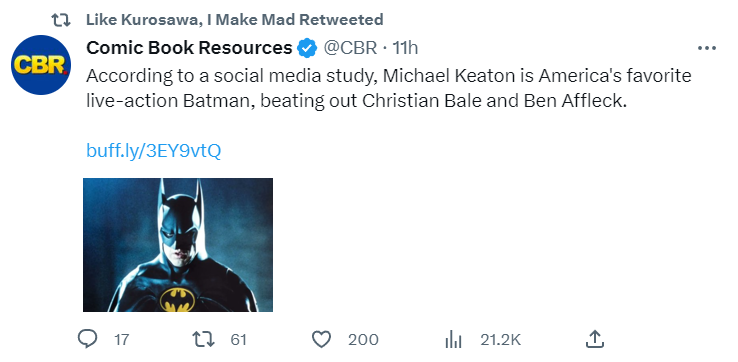Screen dimensions: 738x362
Task: Open the tweet via the 11h timestamp
Action: coord(405,48)
